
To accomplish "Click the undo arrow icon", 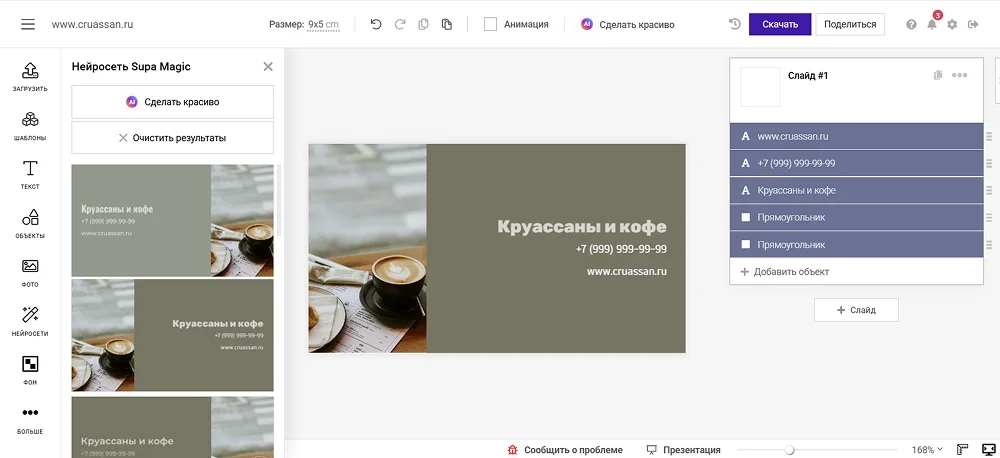I will pyautogui.click(x=376, y=24).
